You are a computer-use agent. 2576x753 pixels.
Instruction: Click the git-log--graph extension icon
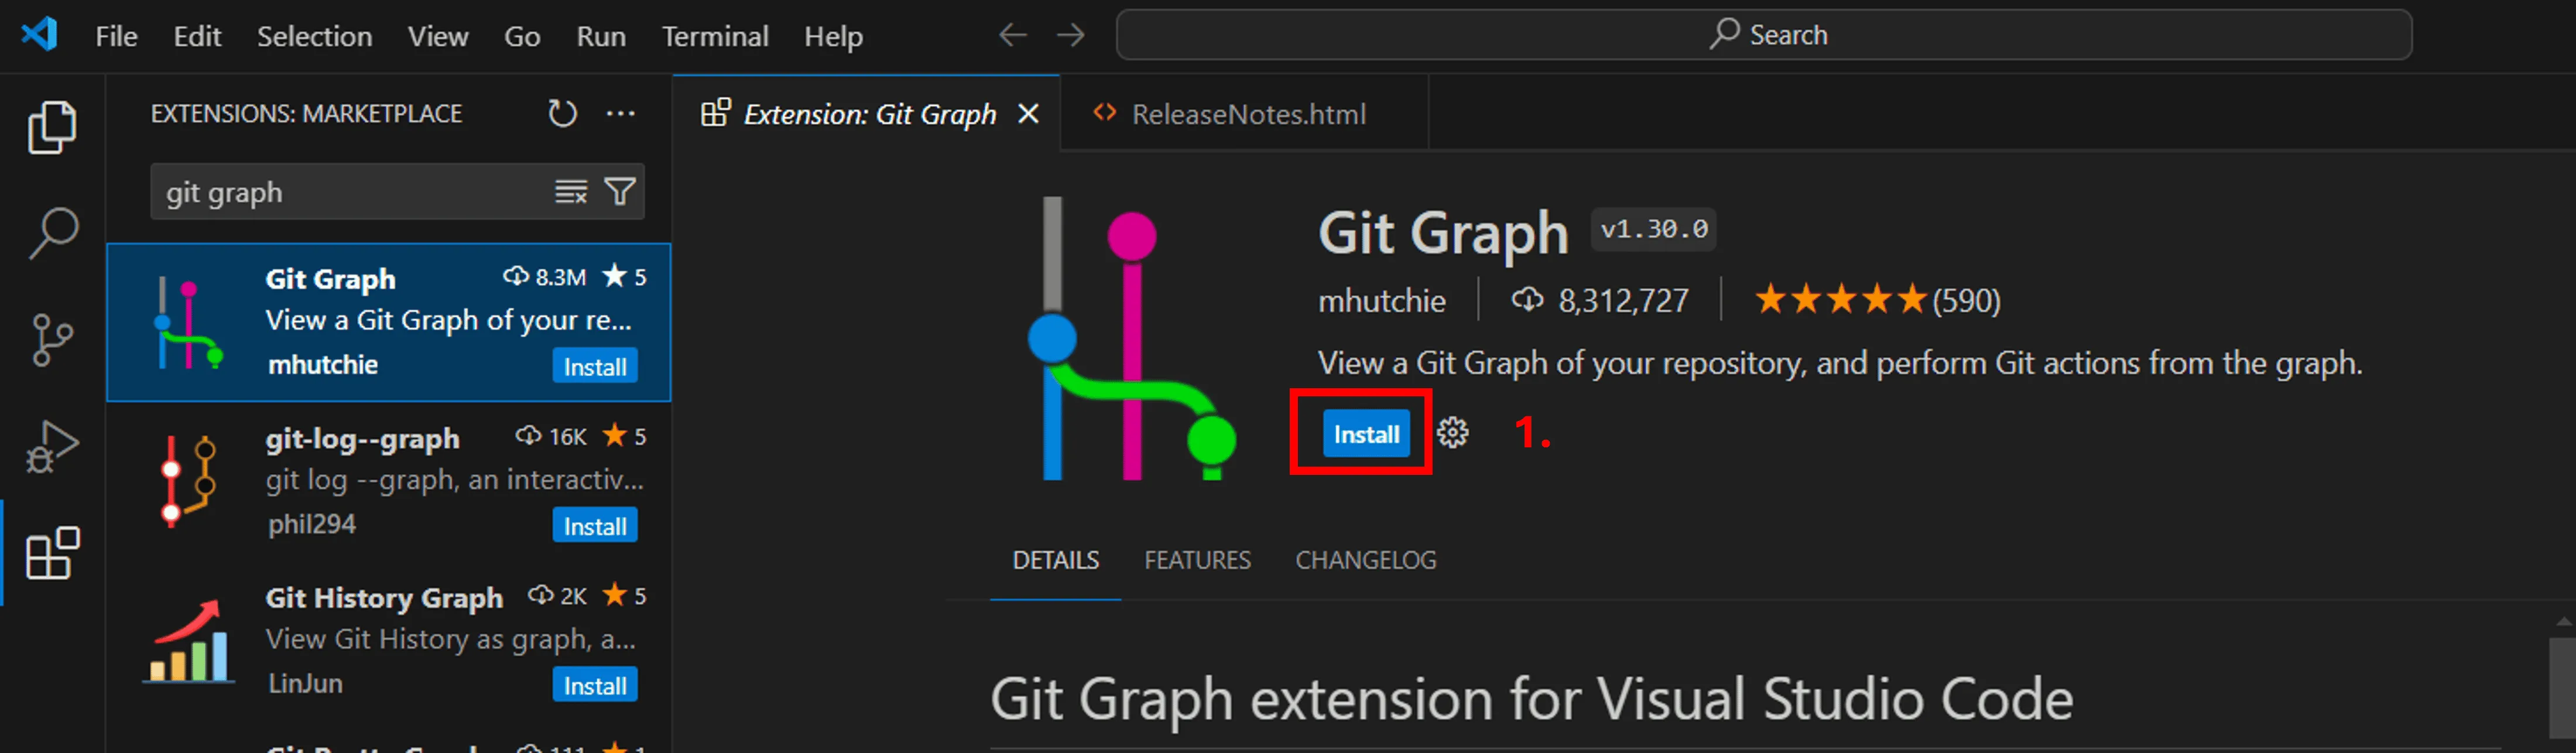(188, 481)
